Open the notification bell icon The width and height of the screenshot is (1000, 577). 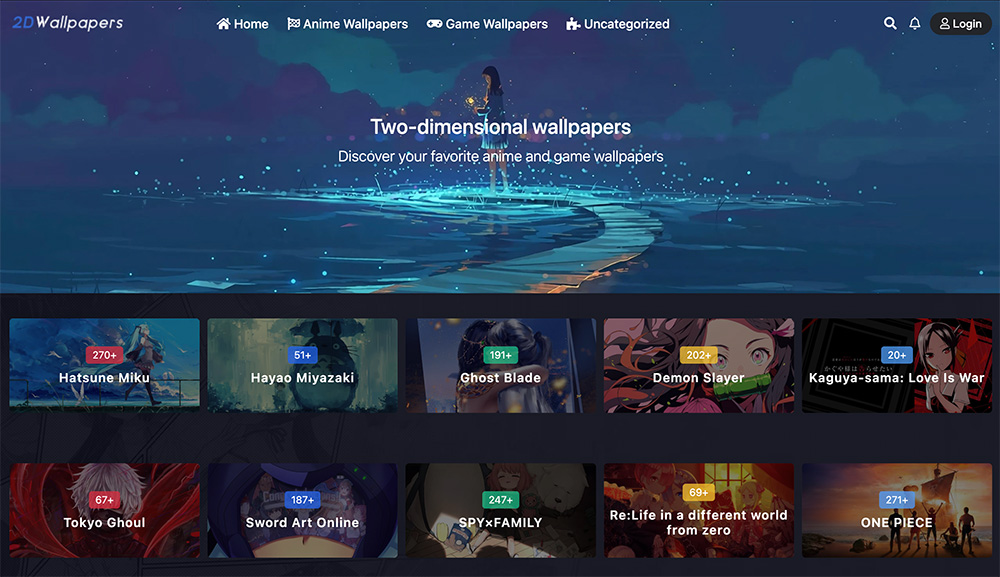click(x=915, y=24)
